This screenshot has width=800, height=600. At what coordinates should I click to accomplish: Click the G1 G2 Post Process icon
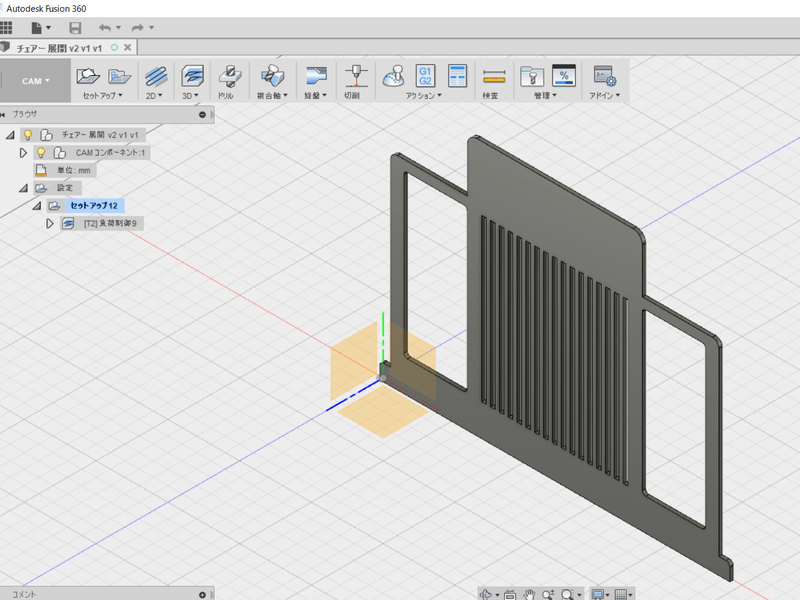coord(425,75)
